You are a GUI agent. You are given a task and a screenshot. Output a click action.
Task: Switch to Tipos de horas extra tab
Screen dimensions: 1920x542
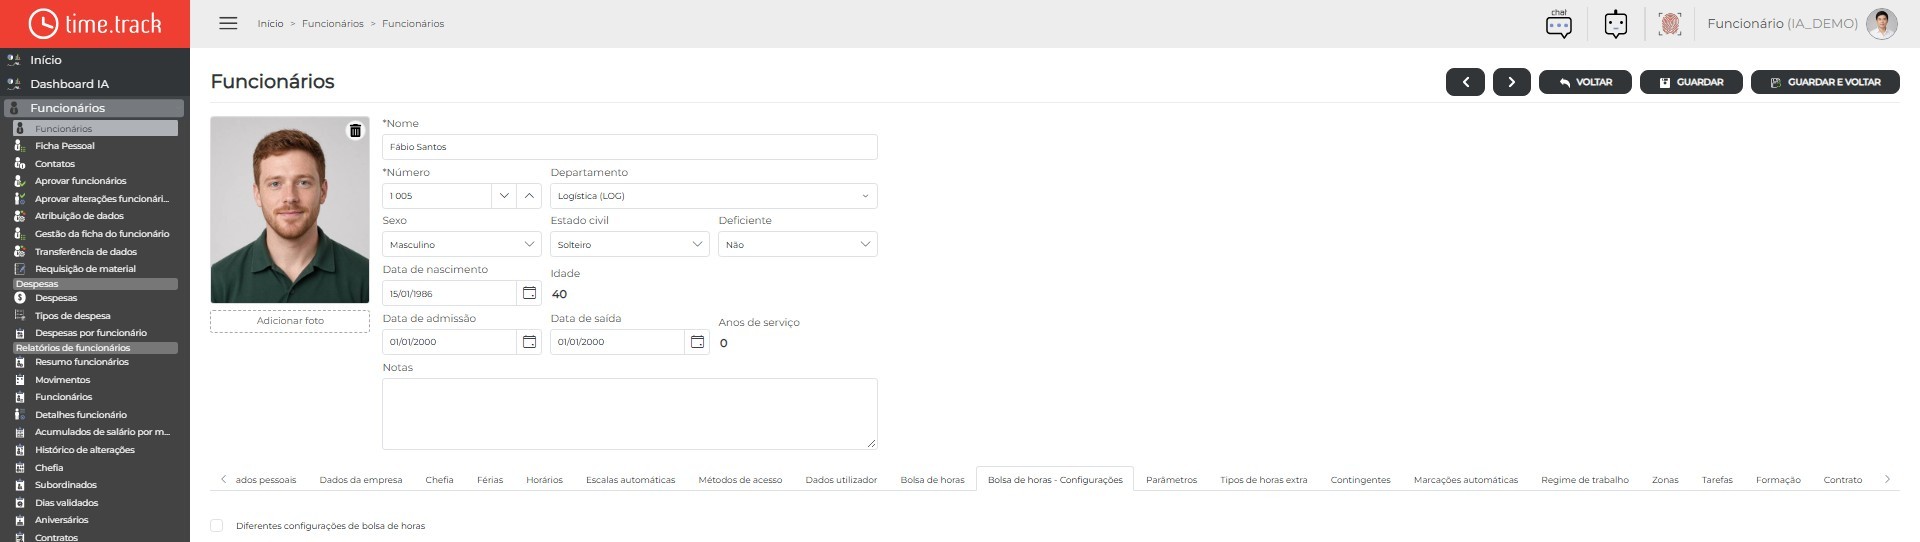click(1264, 480)
